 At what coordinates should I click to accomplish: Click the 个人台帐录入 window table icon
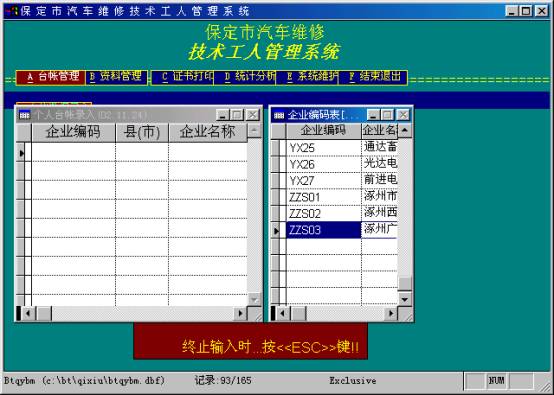(24, 115)
